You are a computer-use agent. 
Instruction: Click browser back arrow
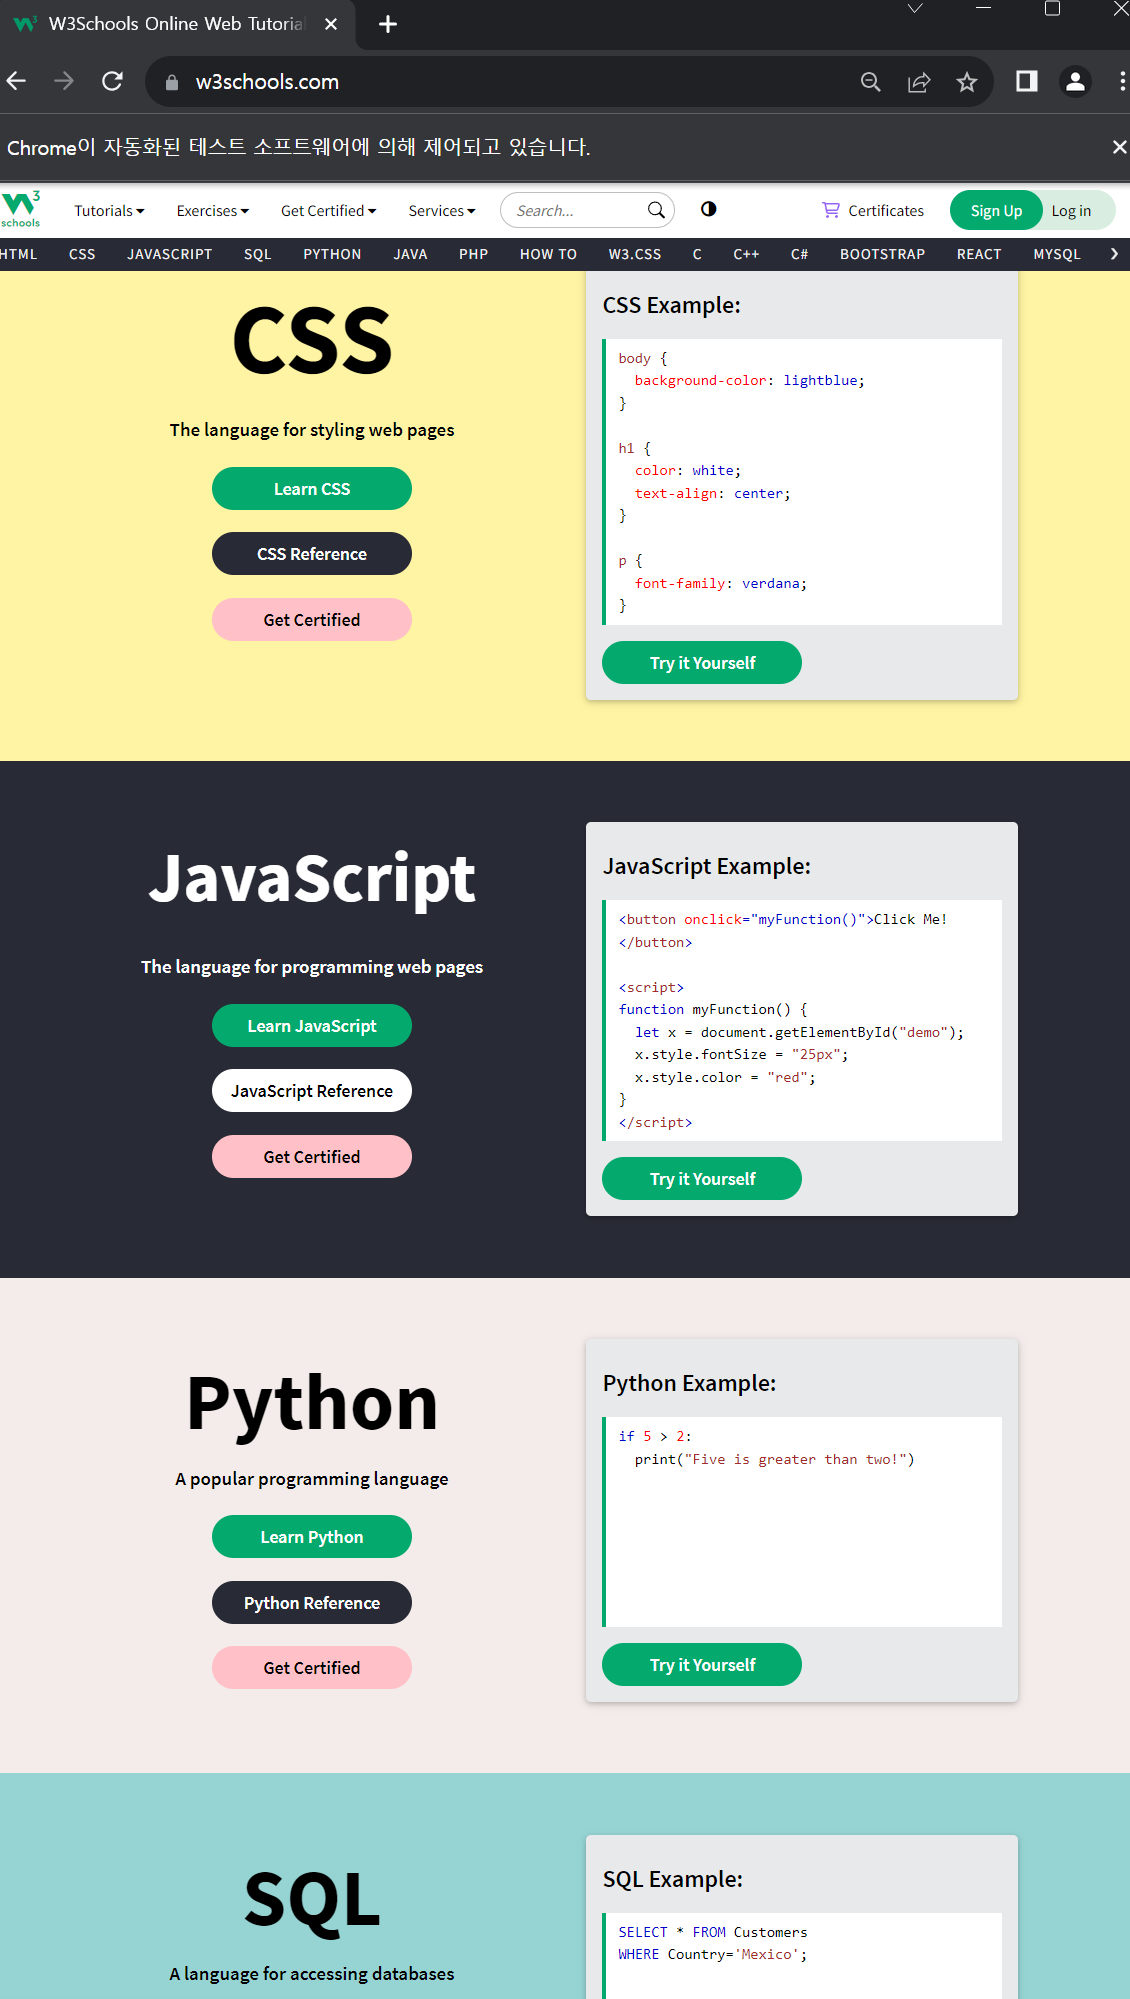17,81
